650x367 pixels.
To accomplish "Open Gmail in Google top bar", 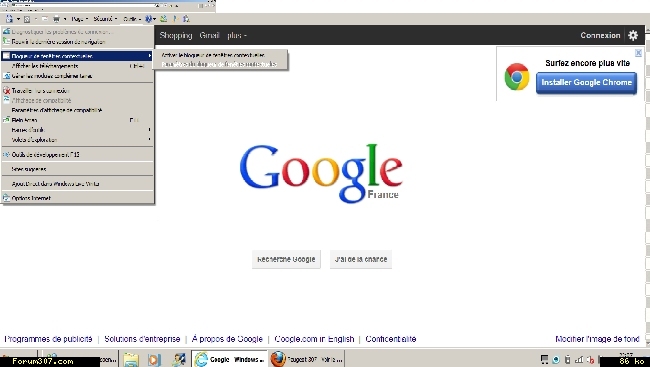I will tap(209, 36).
